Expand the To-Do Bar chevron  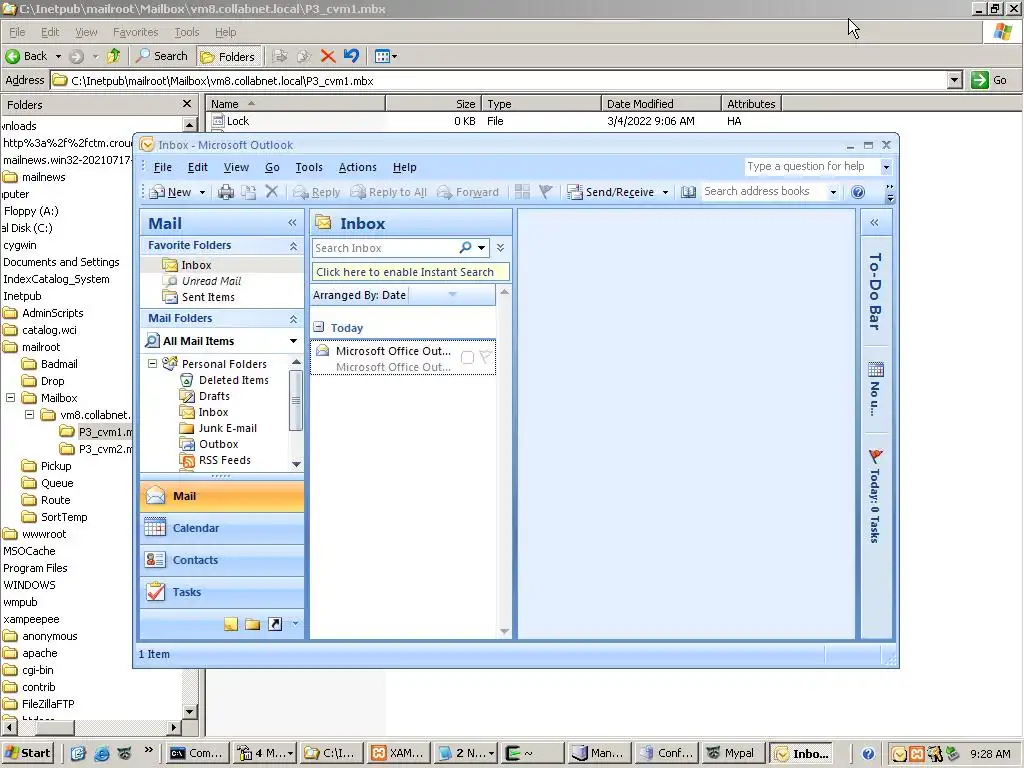874,223
